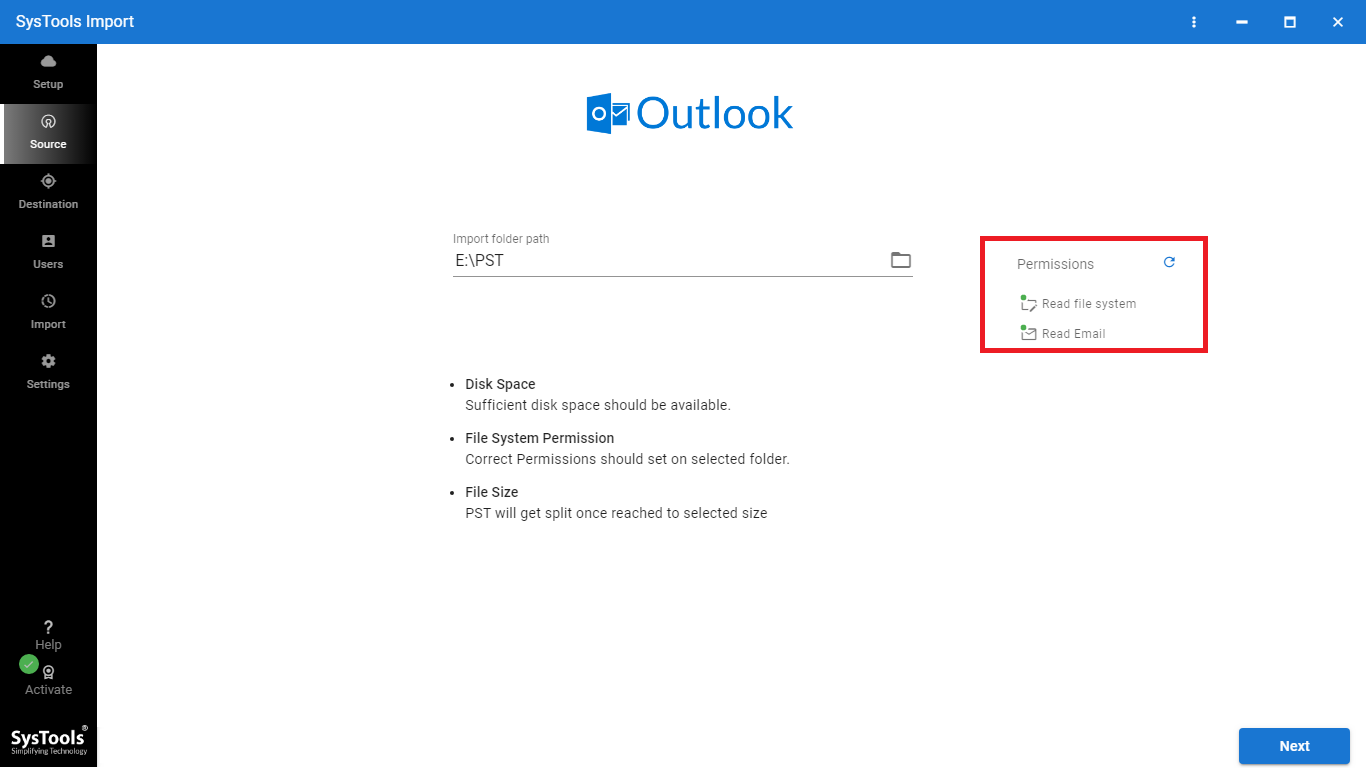1366x768 pixels.
Task: Click the Read Email permission icon
Action: [x=1028, y=333]
